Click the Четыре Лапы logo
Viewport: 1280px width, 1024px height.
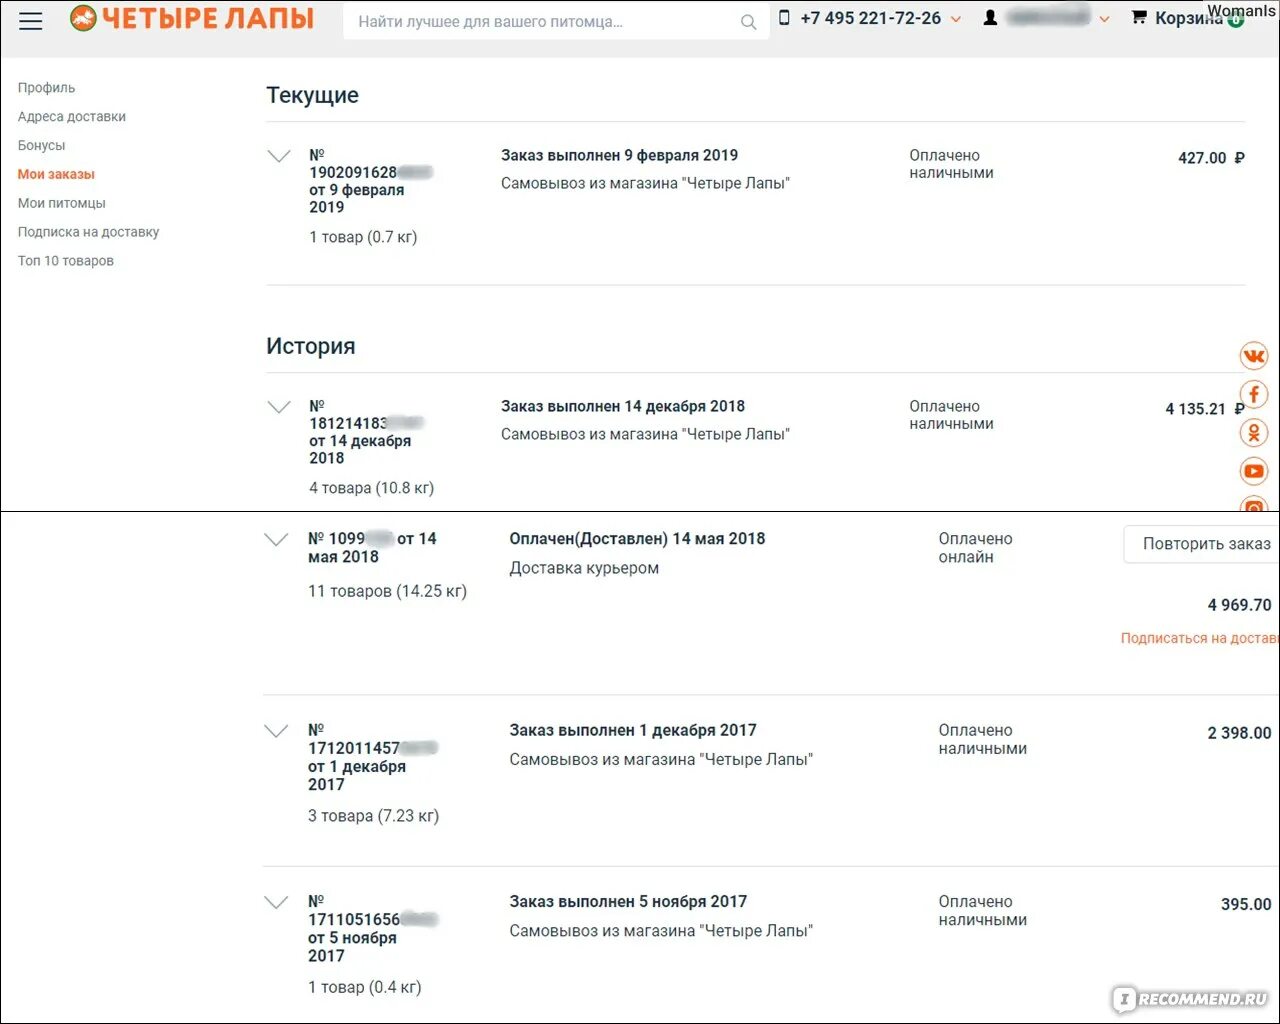pos(192,18)
